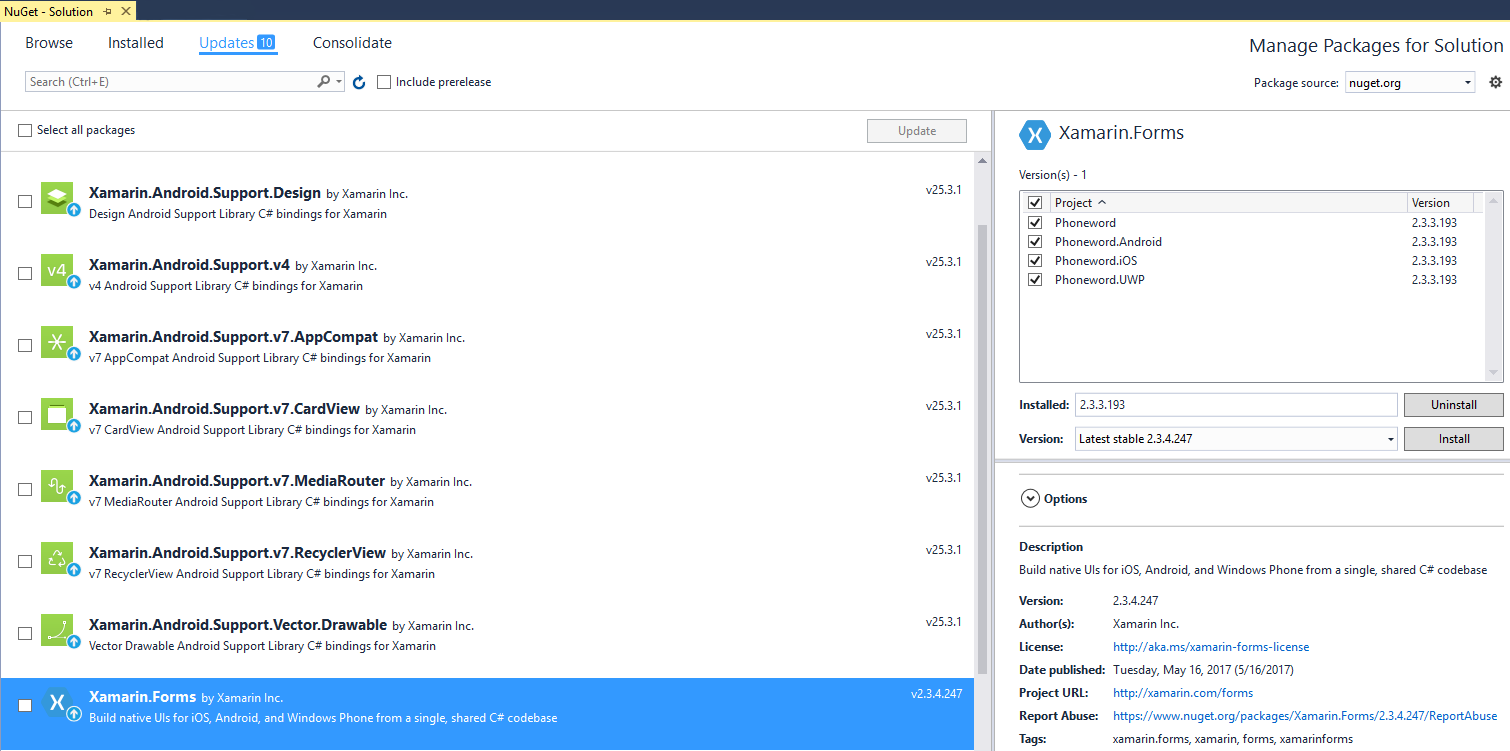This screenshot has width=1510, height=751.
Task: Open the xamarin-forms-license link
Action: (1211, 647)
